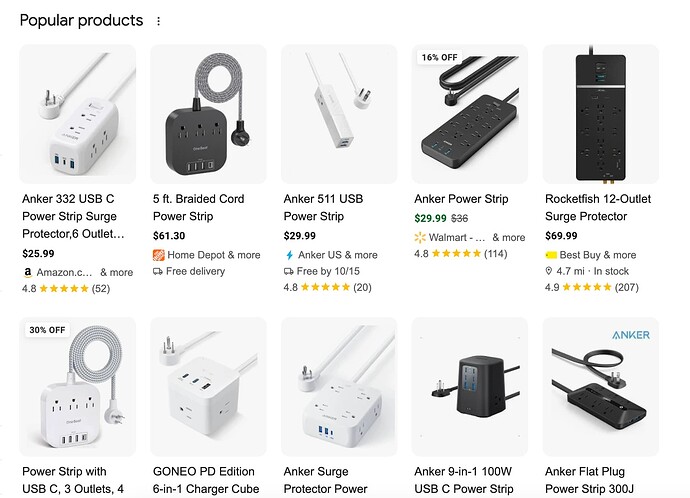
Task: Click the Home Depot seller icon
Action: 158,255
